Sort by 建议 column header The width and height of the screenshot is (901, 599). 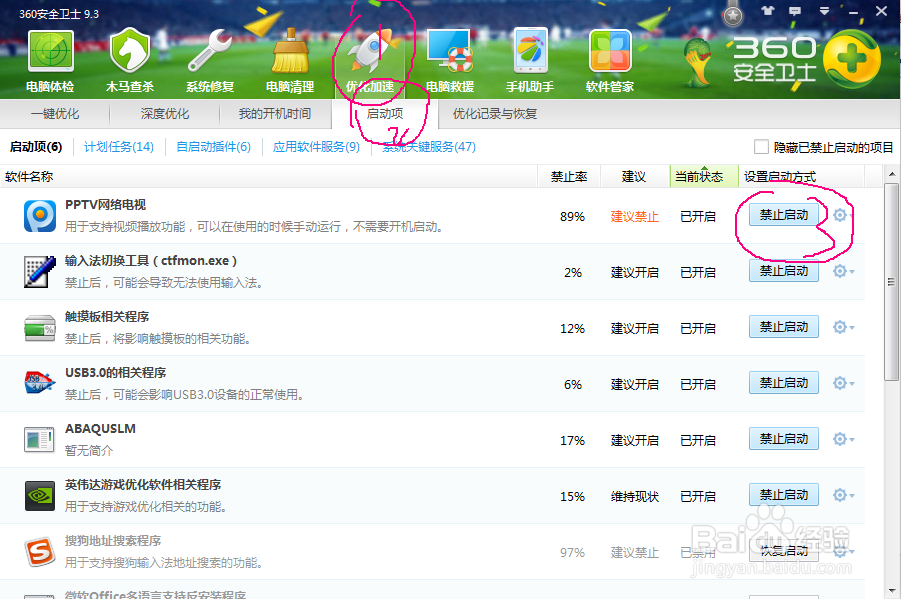634,176
